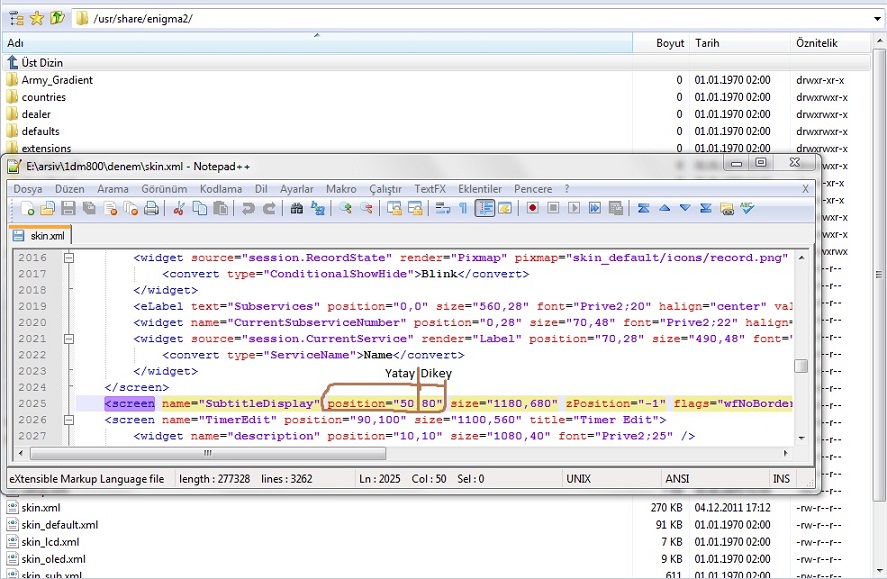The width and height of the screenshot is (887, 579).
Task: Click the spell check ABC icon
Action: [x=747, y=208]
